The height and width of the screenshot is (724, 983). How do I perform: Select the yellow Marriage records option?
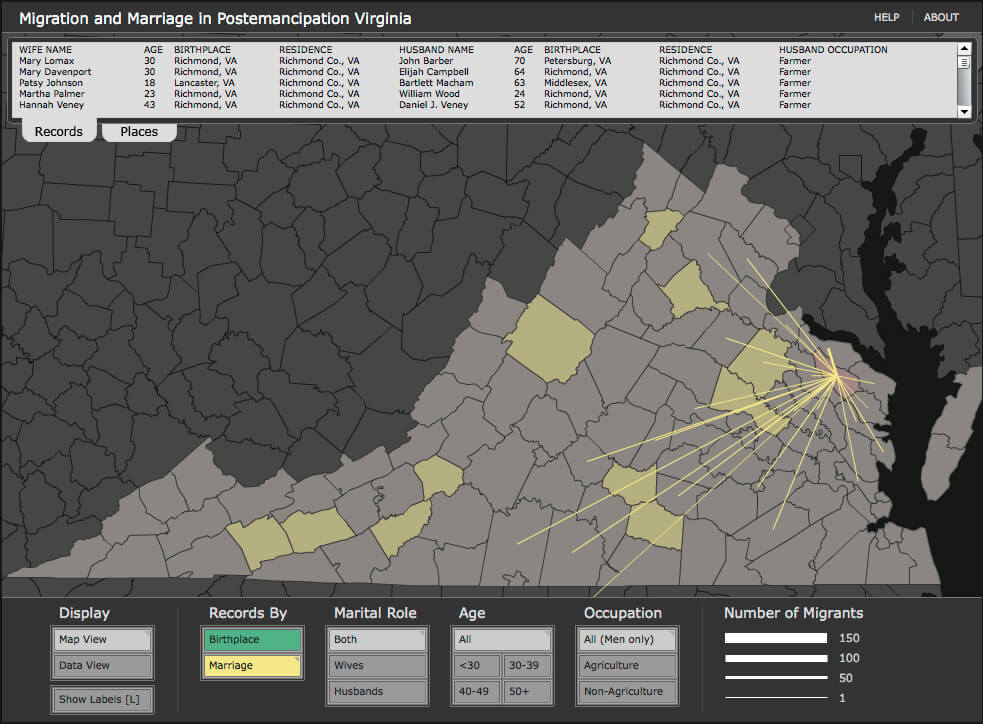(252, 666)
